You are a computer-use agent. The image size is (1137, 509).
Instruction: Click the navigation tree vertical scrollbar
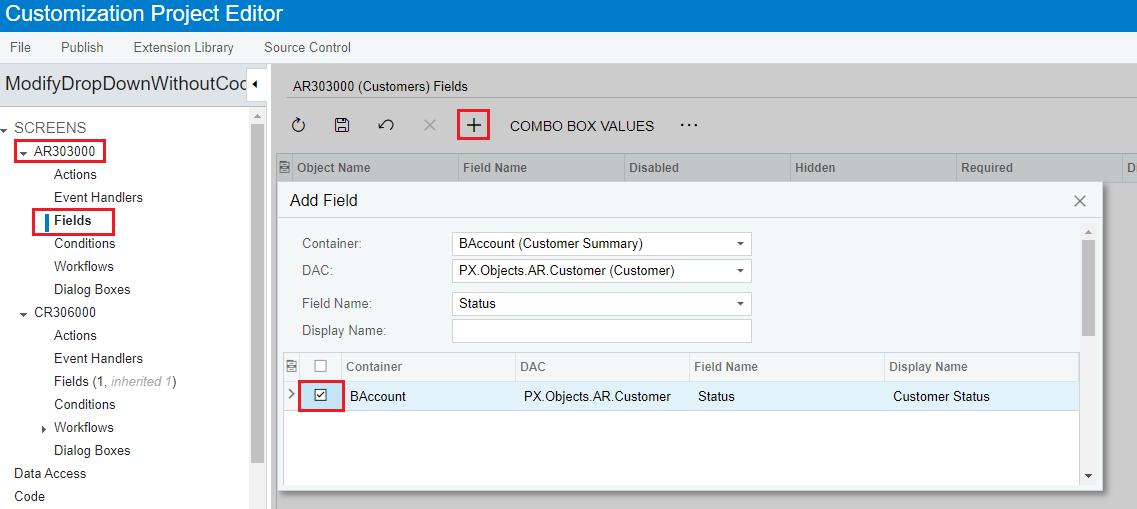(257, 293)
